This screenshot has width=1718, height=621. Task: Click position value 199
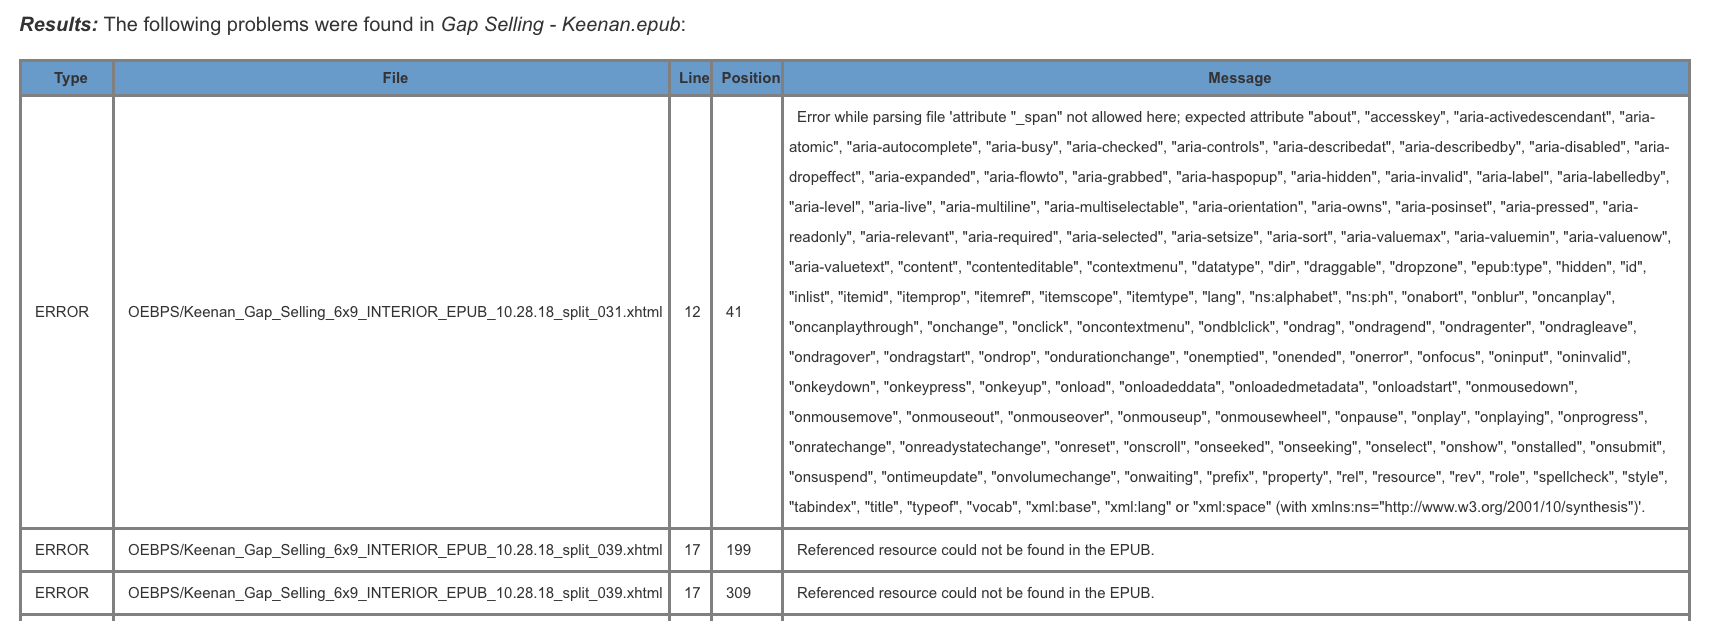pos(738,550)
